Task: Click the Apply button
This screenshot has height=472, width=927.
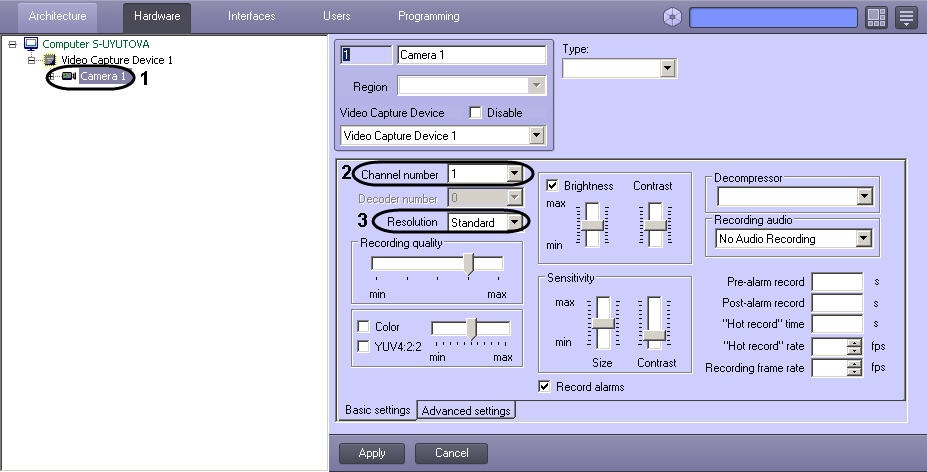Action: [x=372, y=453]
